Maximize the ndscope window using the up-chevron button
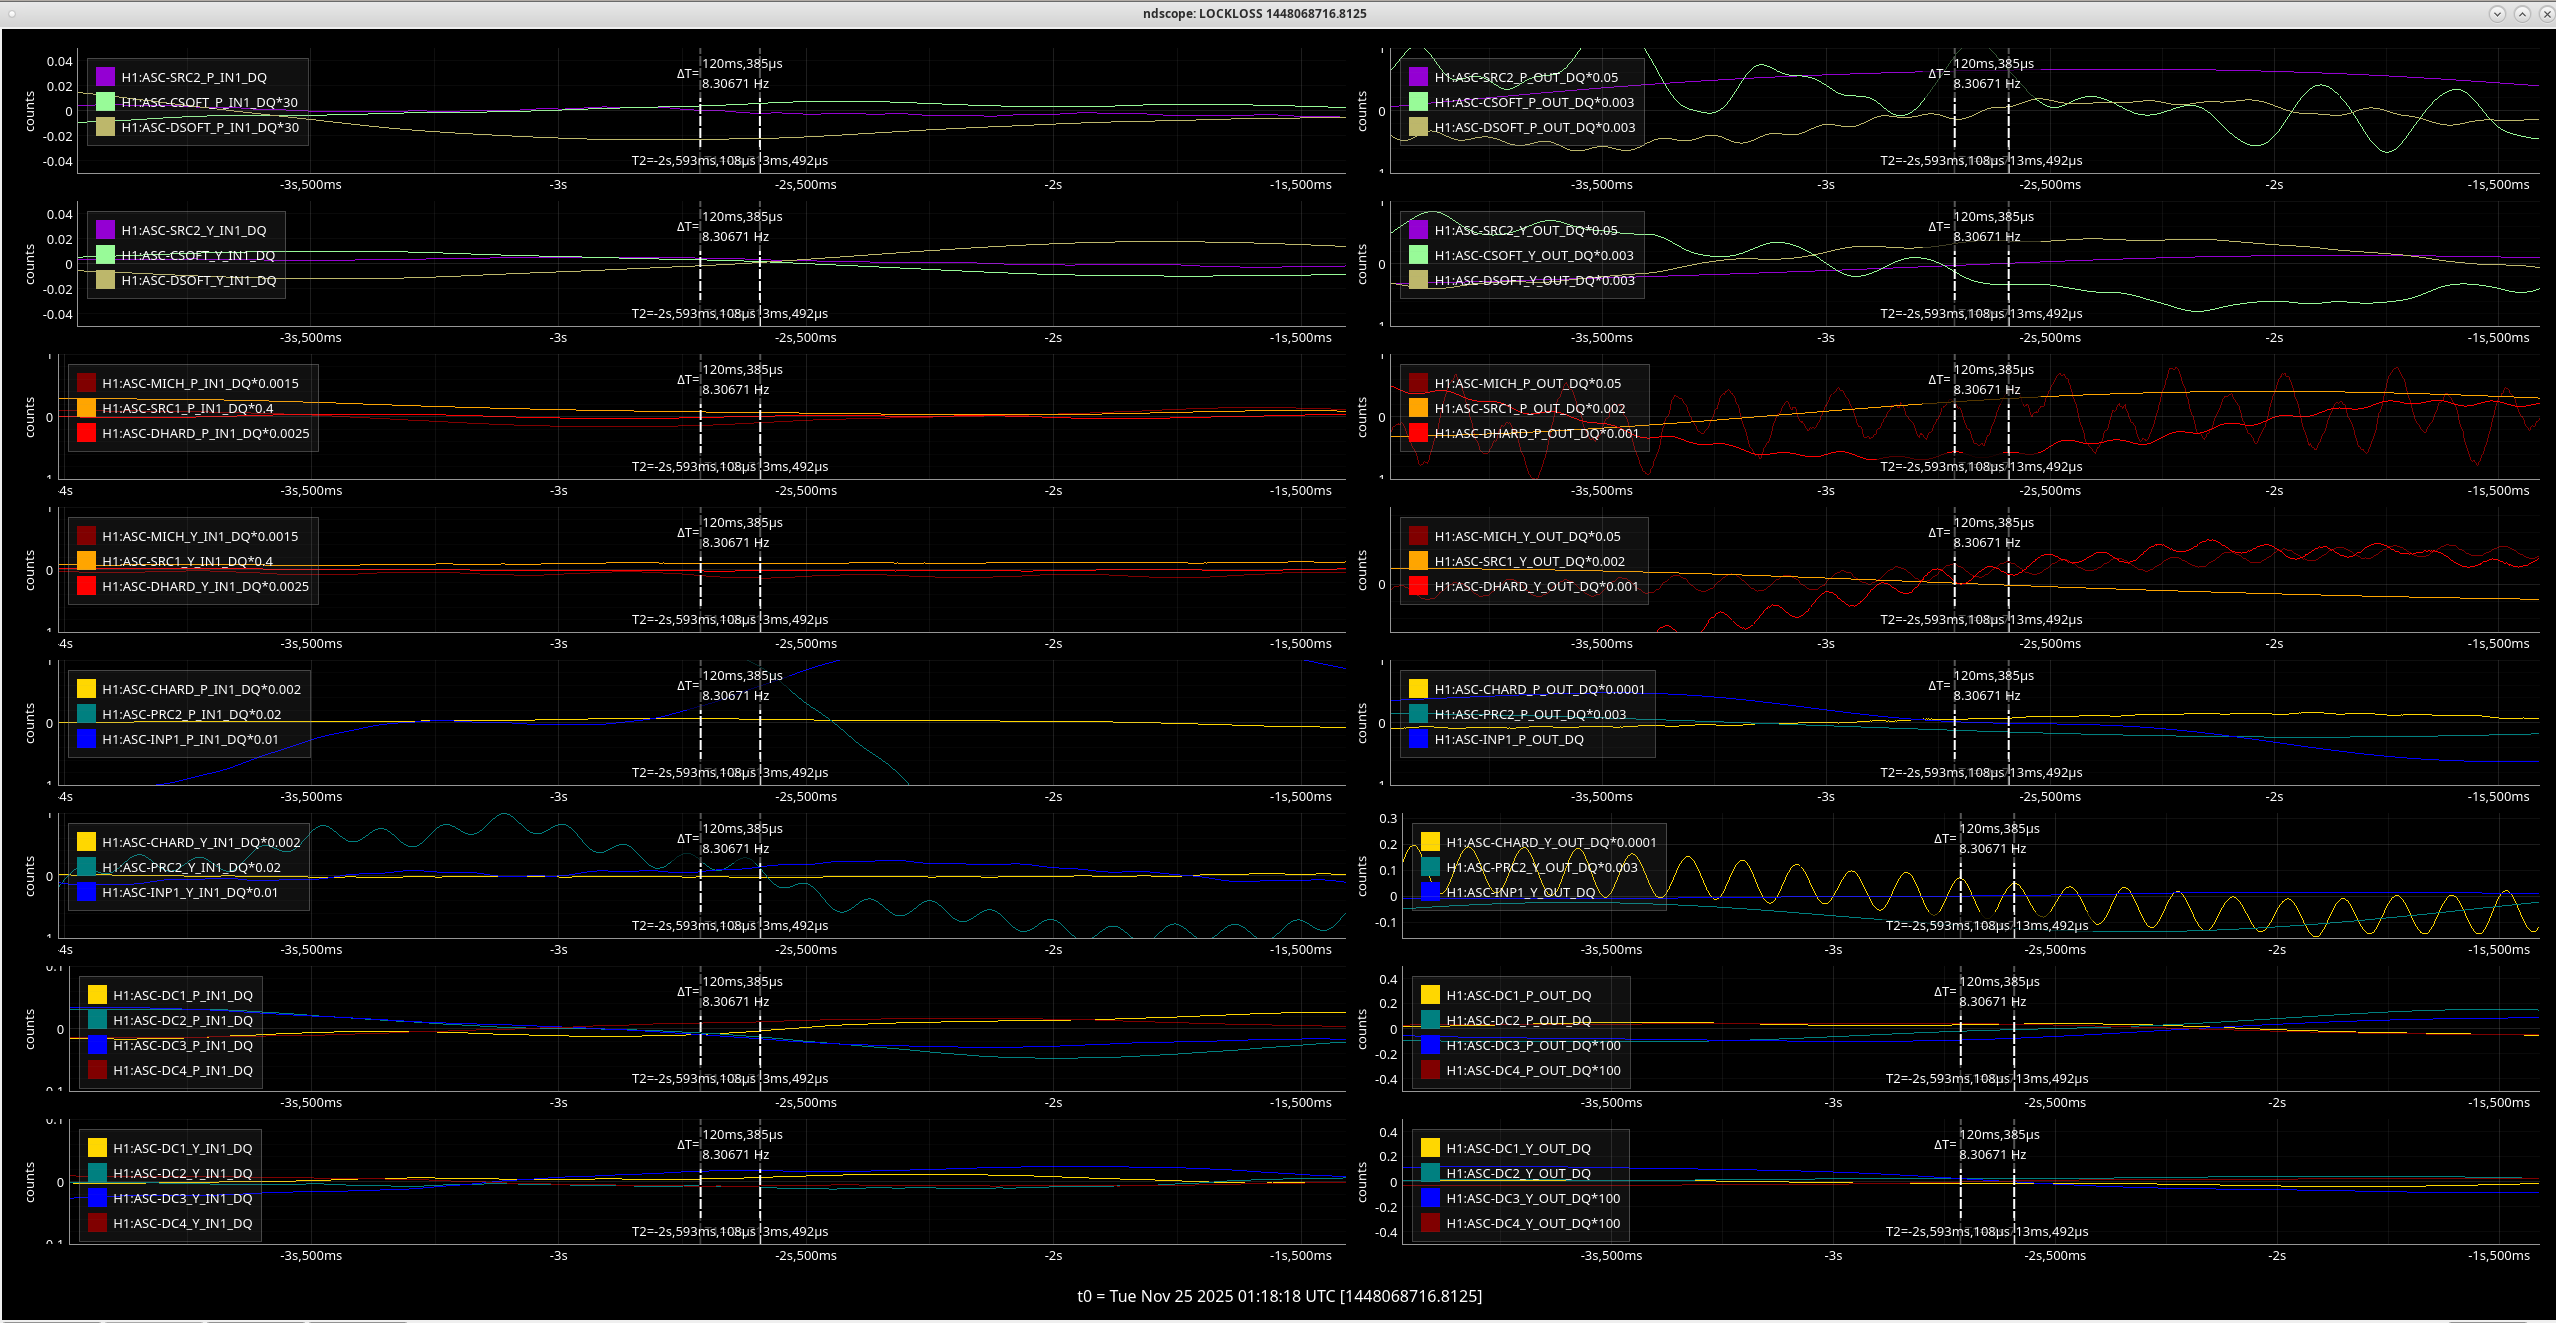Viewport: 2556px width, 1323px height. [2522, 13]
